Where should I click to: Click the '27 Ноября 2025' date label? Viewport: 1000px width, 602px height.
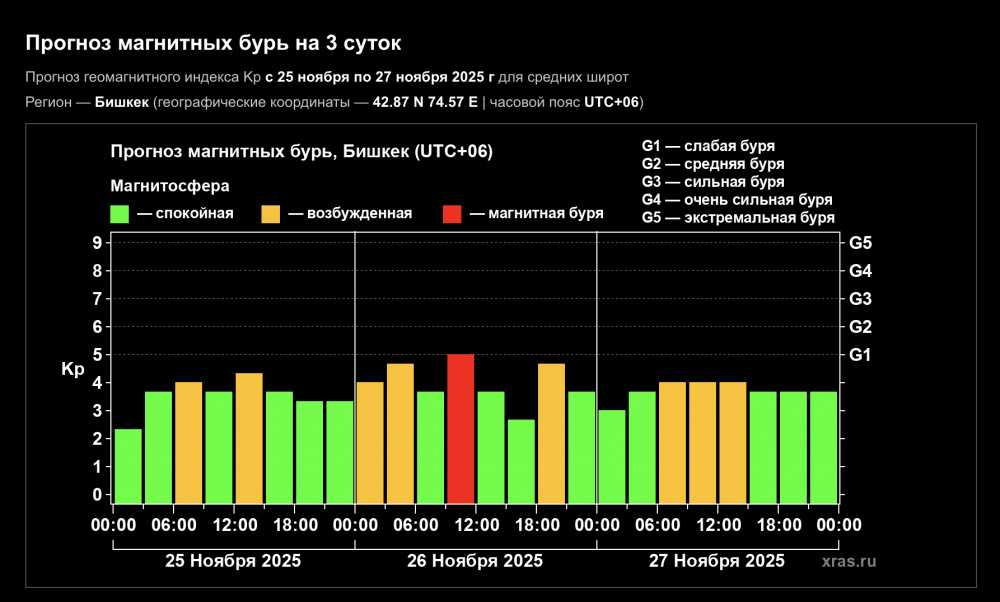tap(716, 561)
